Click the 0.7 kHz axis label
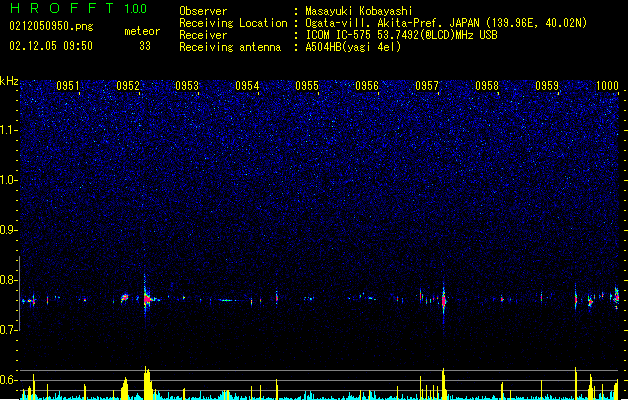This screenshot has width=629, height=400. (8, 330)
